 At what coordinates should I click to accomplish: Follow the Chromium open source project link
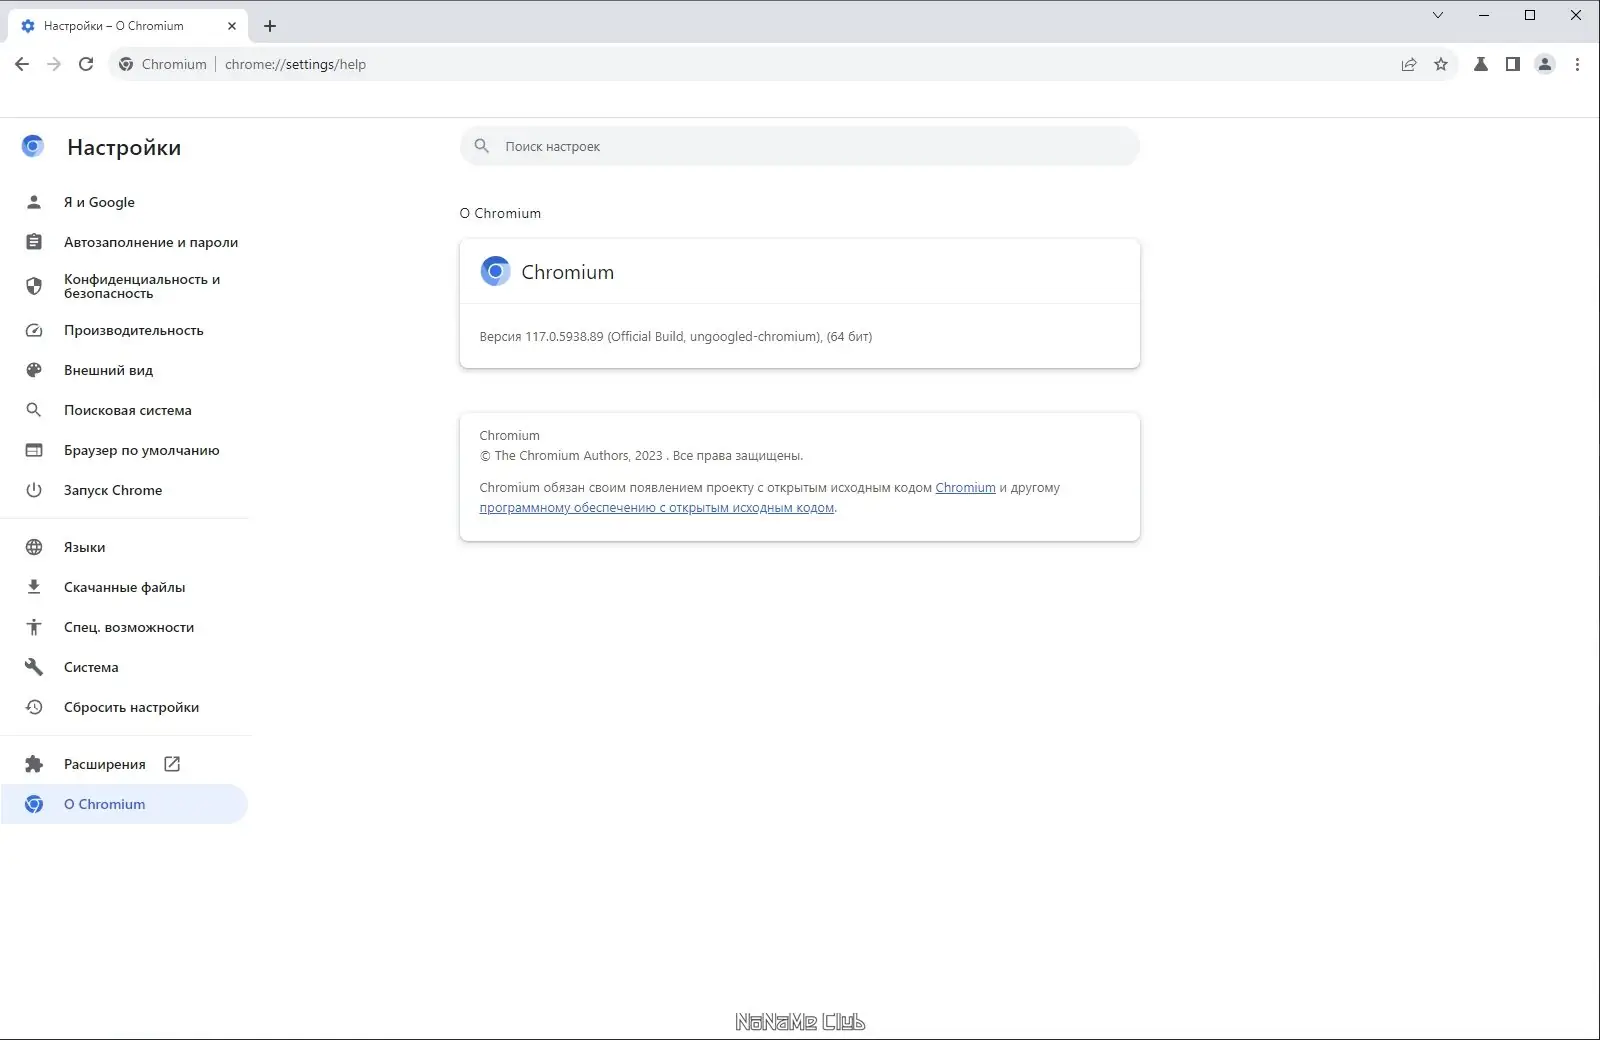coord(965,488)
